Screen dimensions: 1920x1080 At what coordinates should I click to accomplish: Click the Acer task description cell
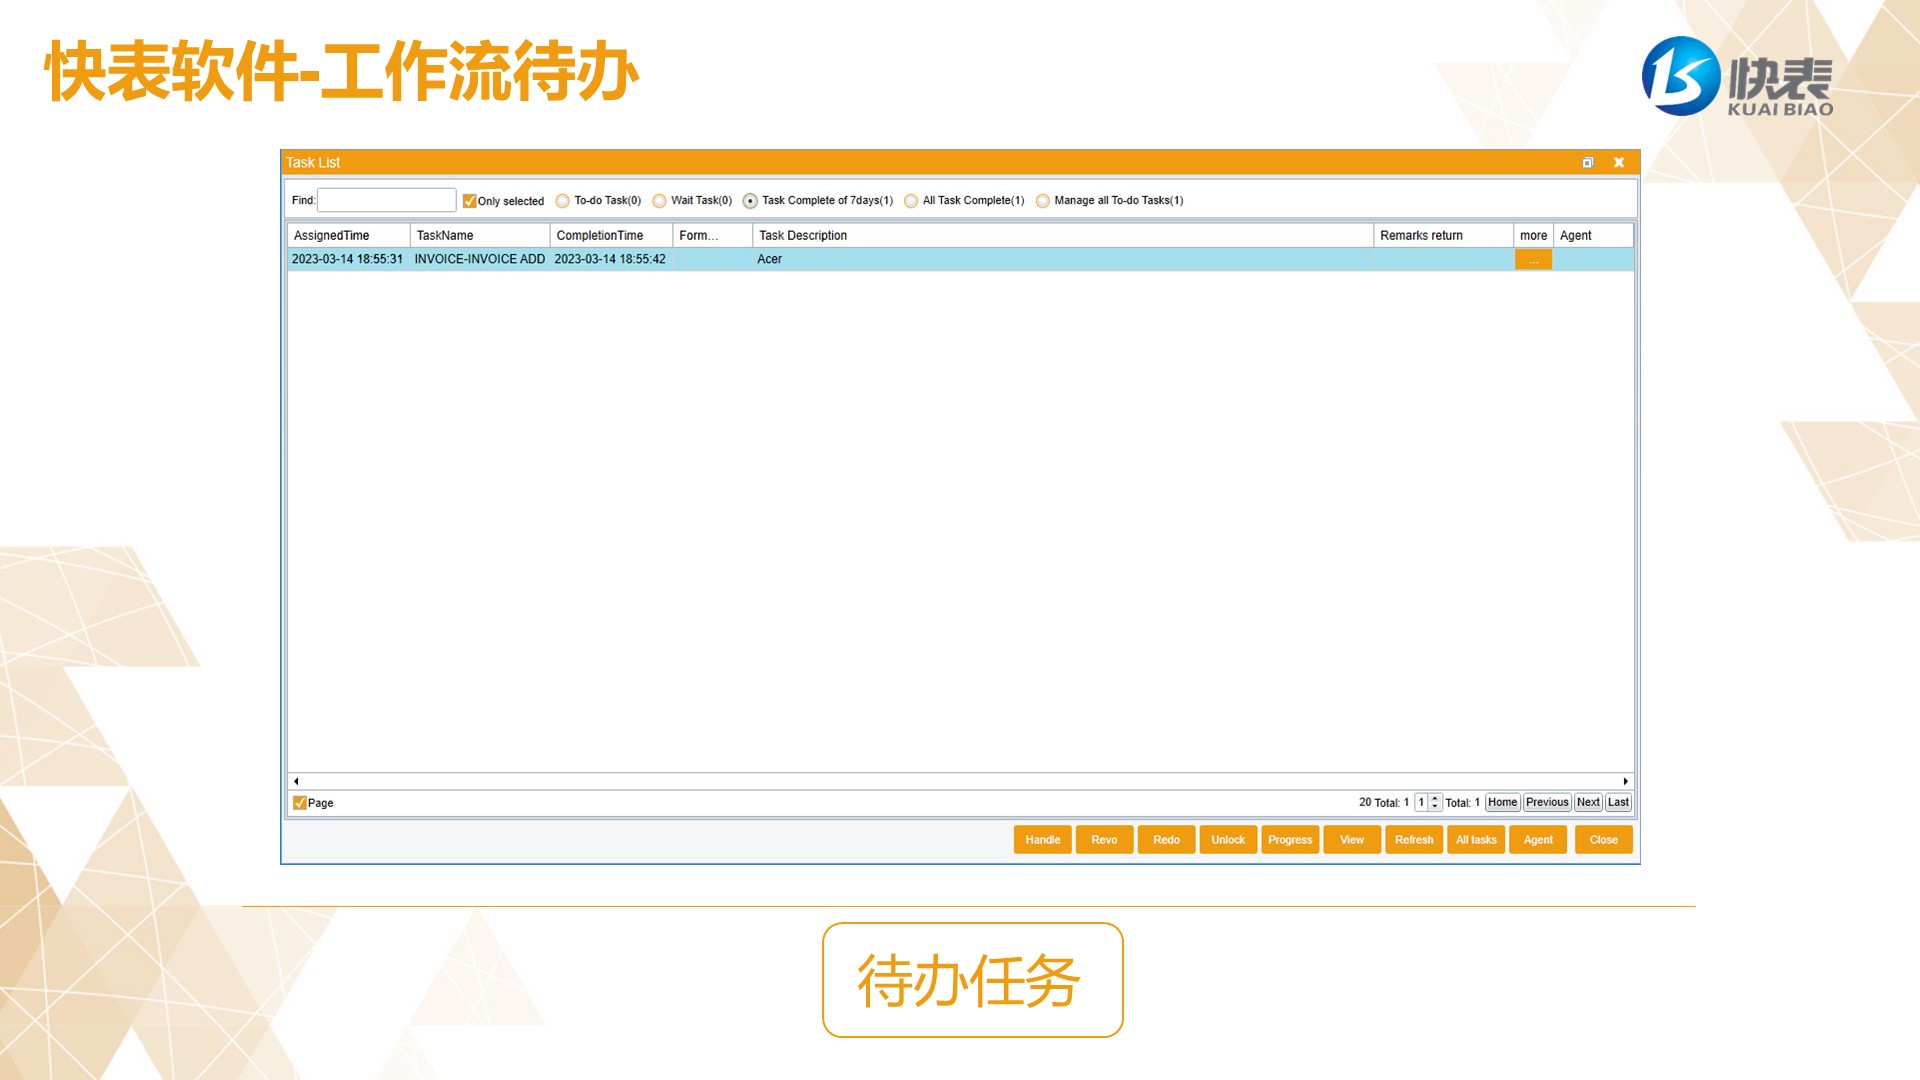1063,259
